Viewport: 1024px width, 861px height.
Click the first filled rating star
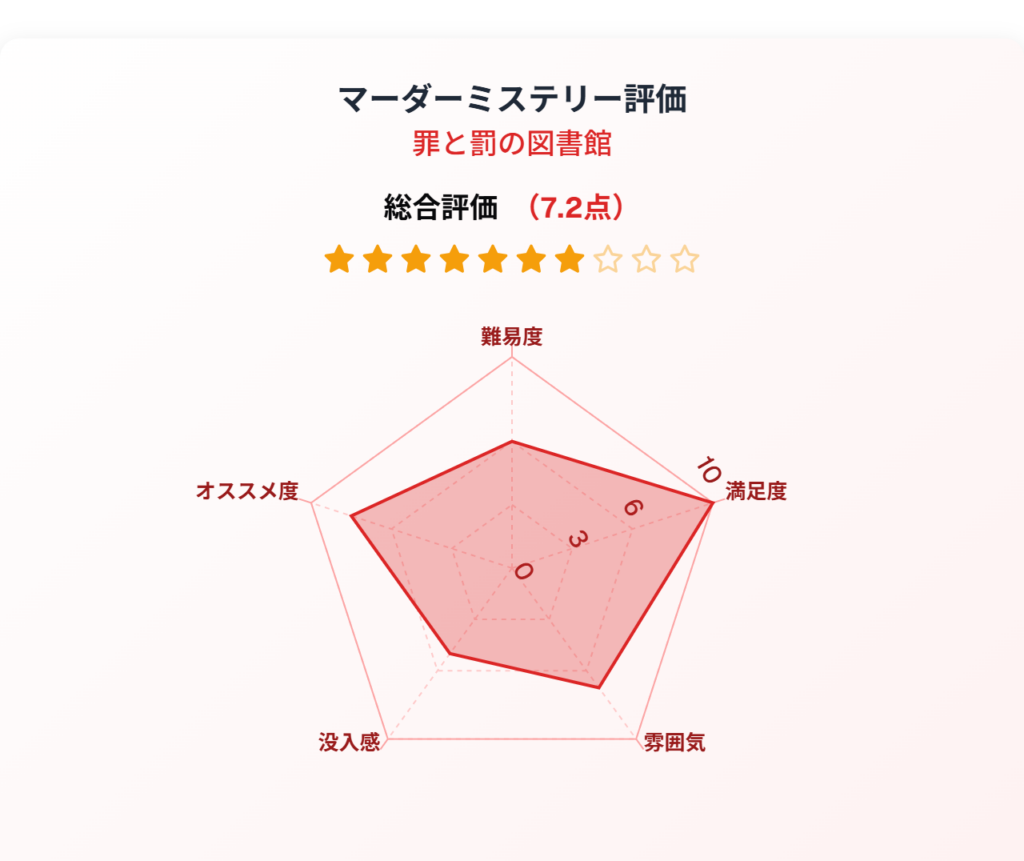click(x=340, y=259)
